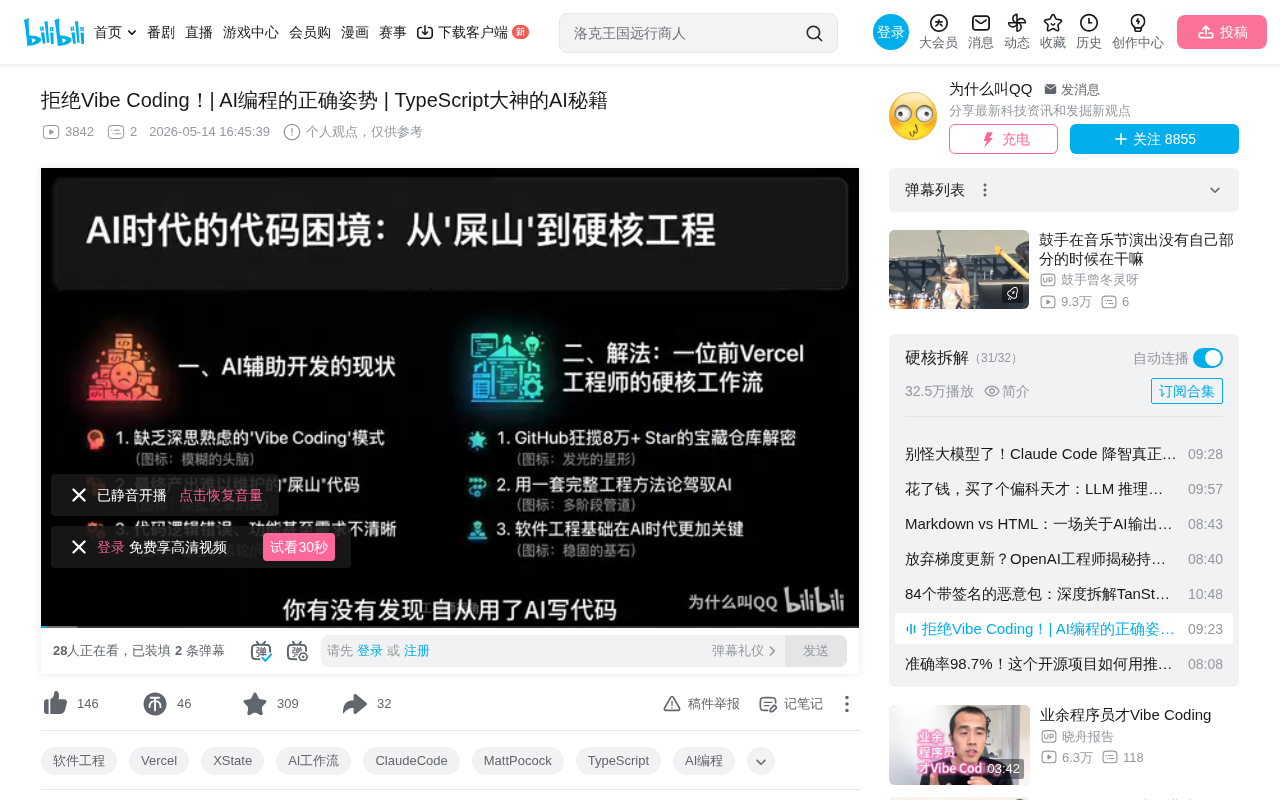Click the 登录 avatar button
Viewport: 1280px width, 800px height.
click(891, 32)
